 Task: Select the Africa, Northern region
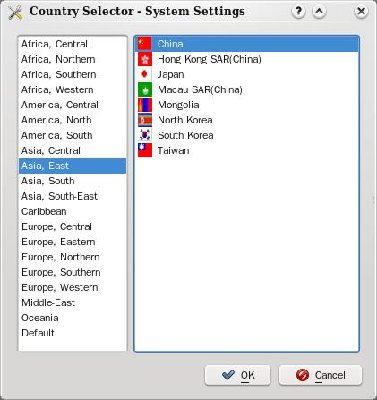72,59
